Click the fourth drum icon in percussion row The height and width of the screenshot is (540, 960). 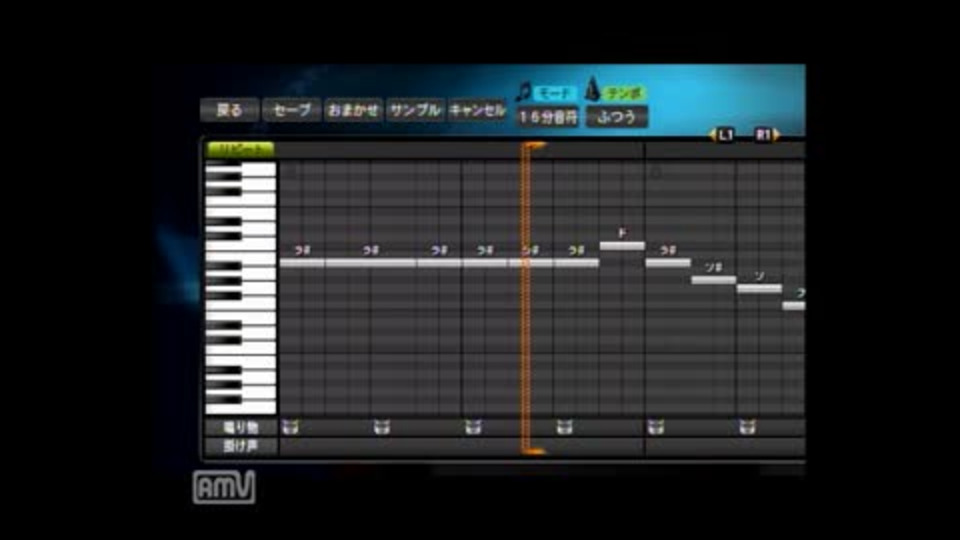pos(564,427)
